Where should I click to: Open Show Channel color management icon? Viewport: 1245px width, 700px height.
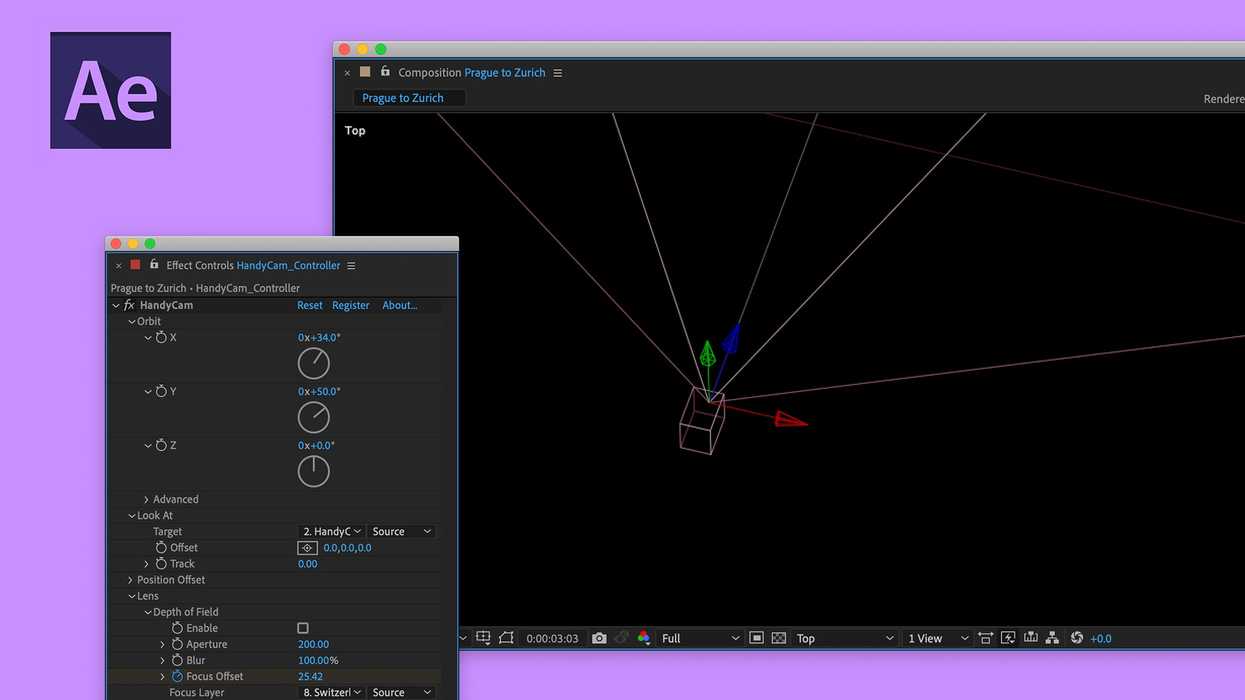click(643, 638)
